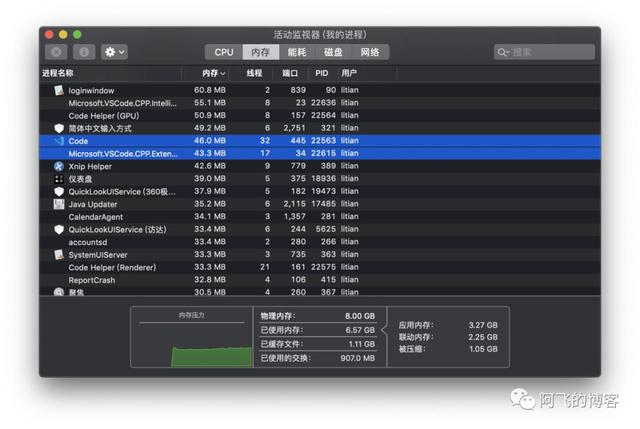The width and height of the screenshot is (640, 429).
Task: Click the 简体中文输入方式 shield icon
Action: click(59, 128)
